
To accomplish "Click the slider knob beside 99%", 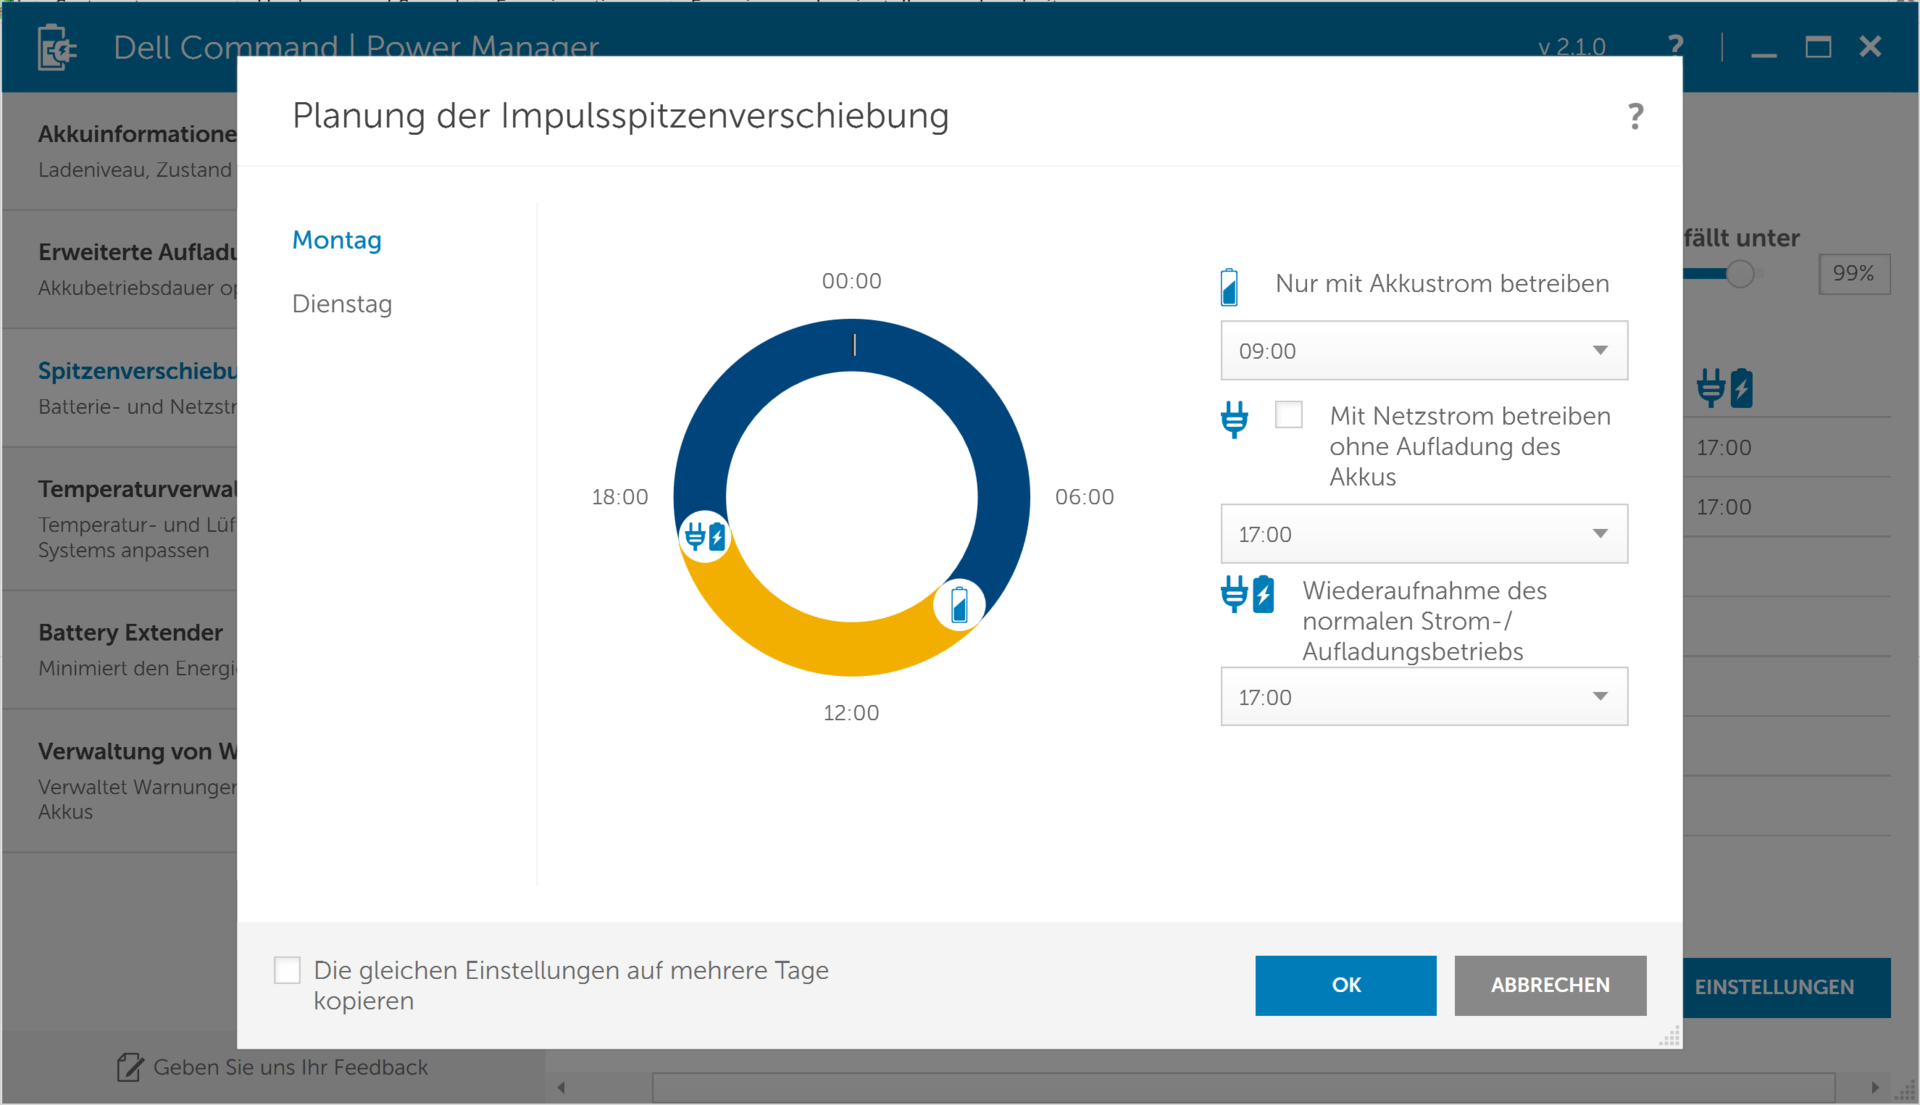I will pyautogui.click(x=1740, y=274).
